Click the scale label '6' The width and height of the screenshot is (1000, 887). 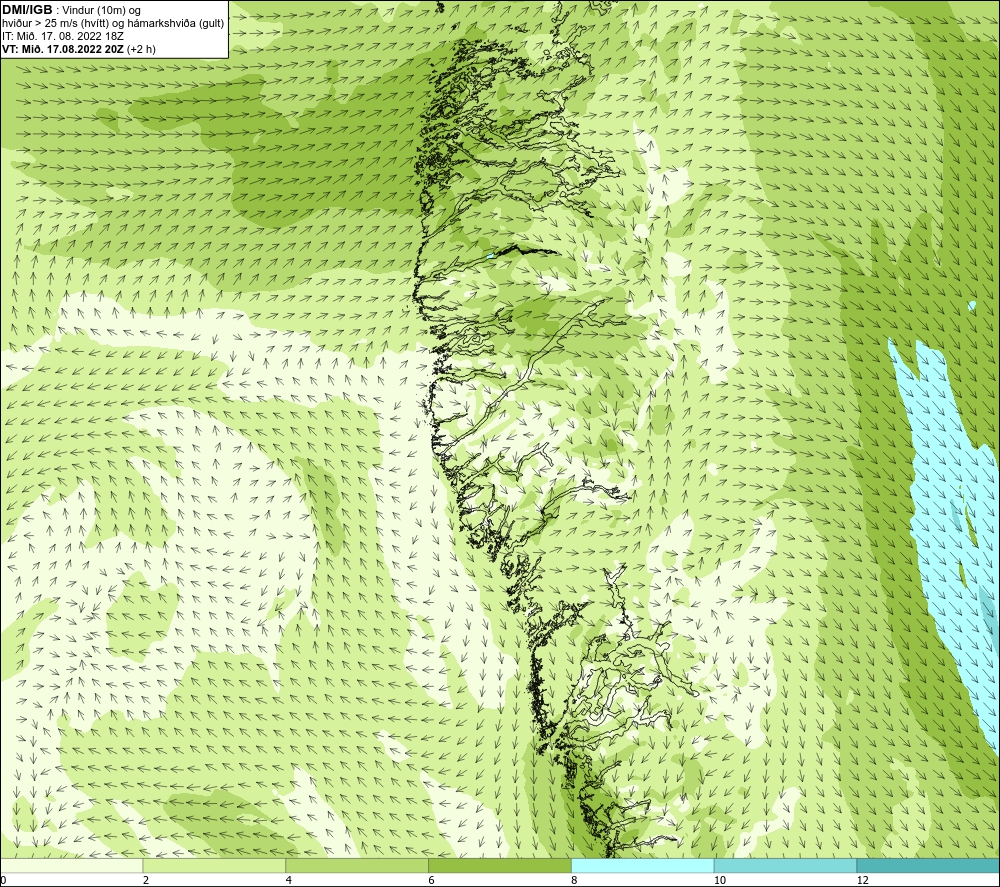coord(432,881)
